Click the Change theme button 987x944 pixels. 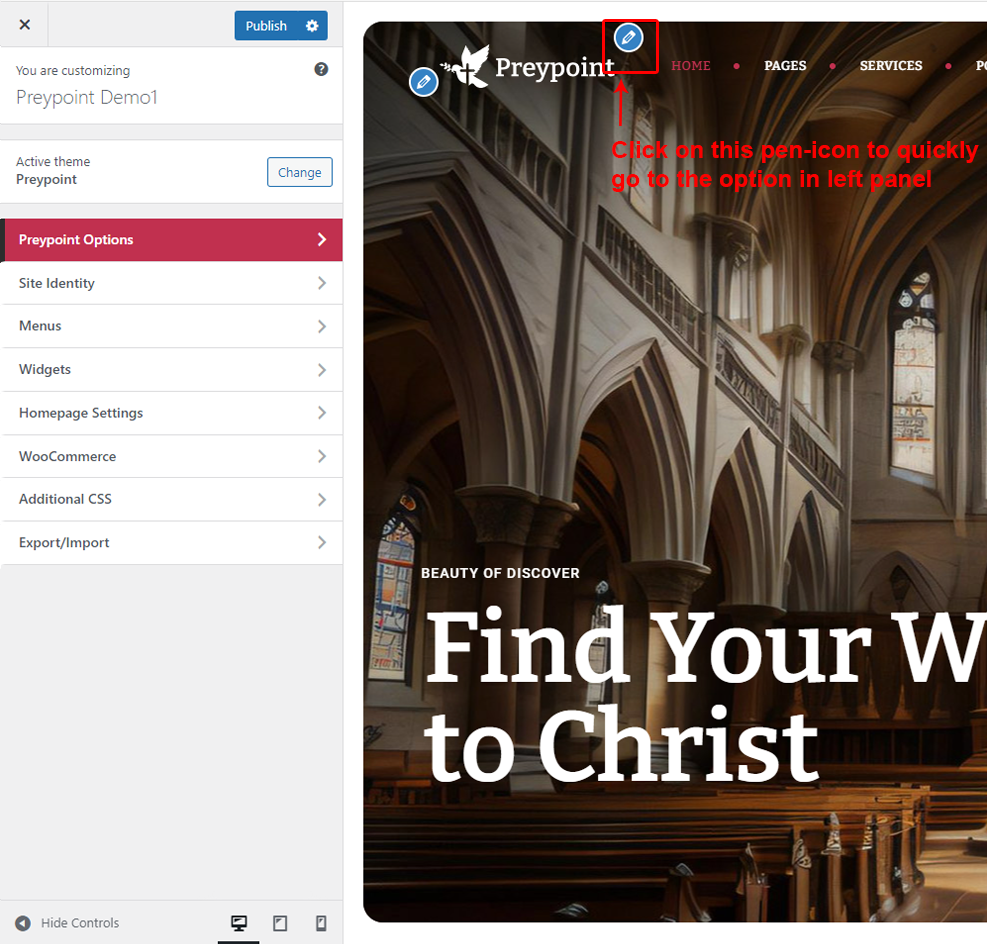(299, 172)
